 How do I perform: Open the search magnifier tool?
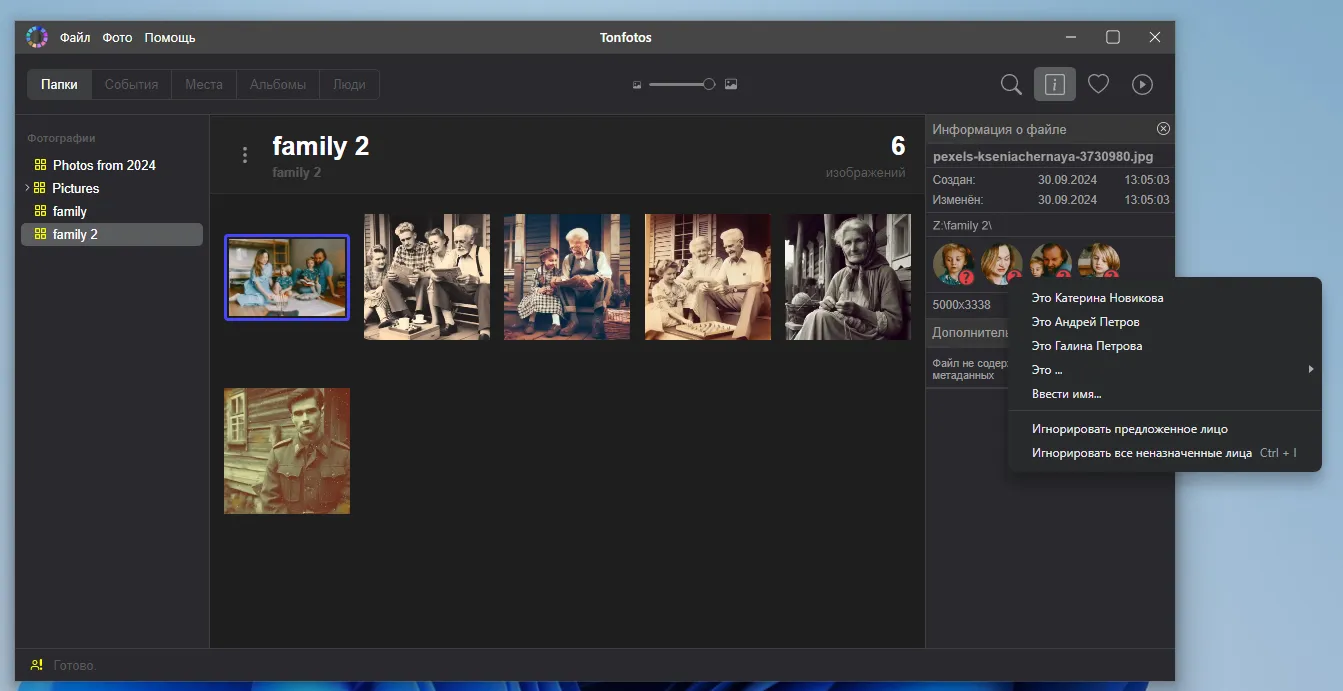1011,85
